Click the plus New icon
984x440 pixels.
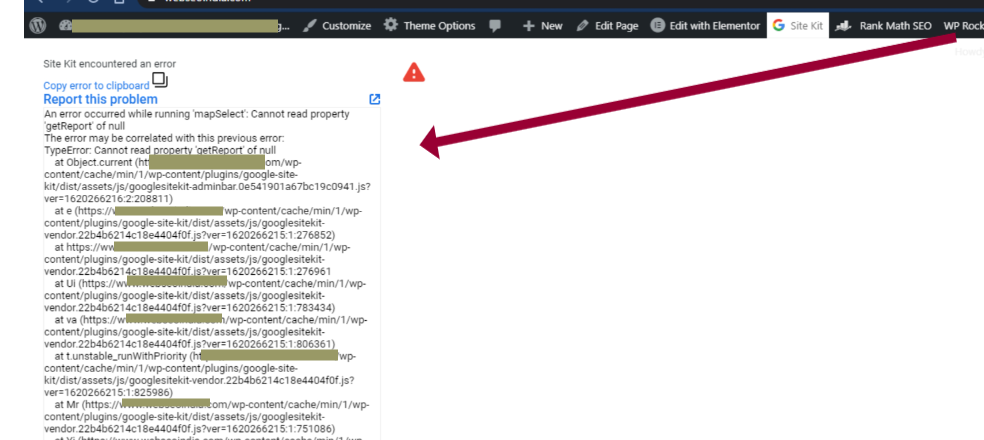pyautogui.click(x=528, y=26)
